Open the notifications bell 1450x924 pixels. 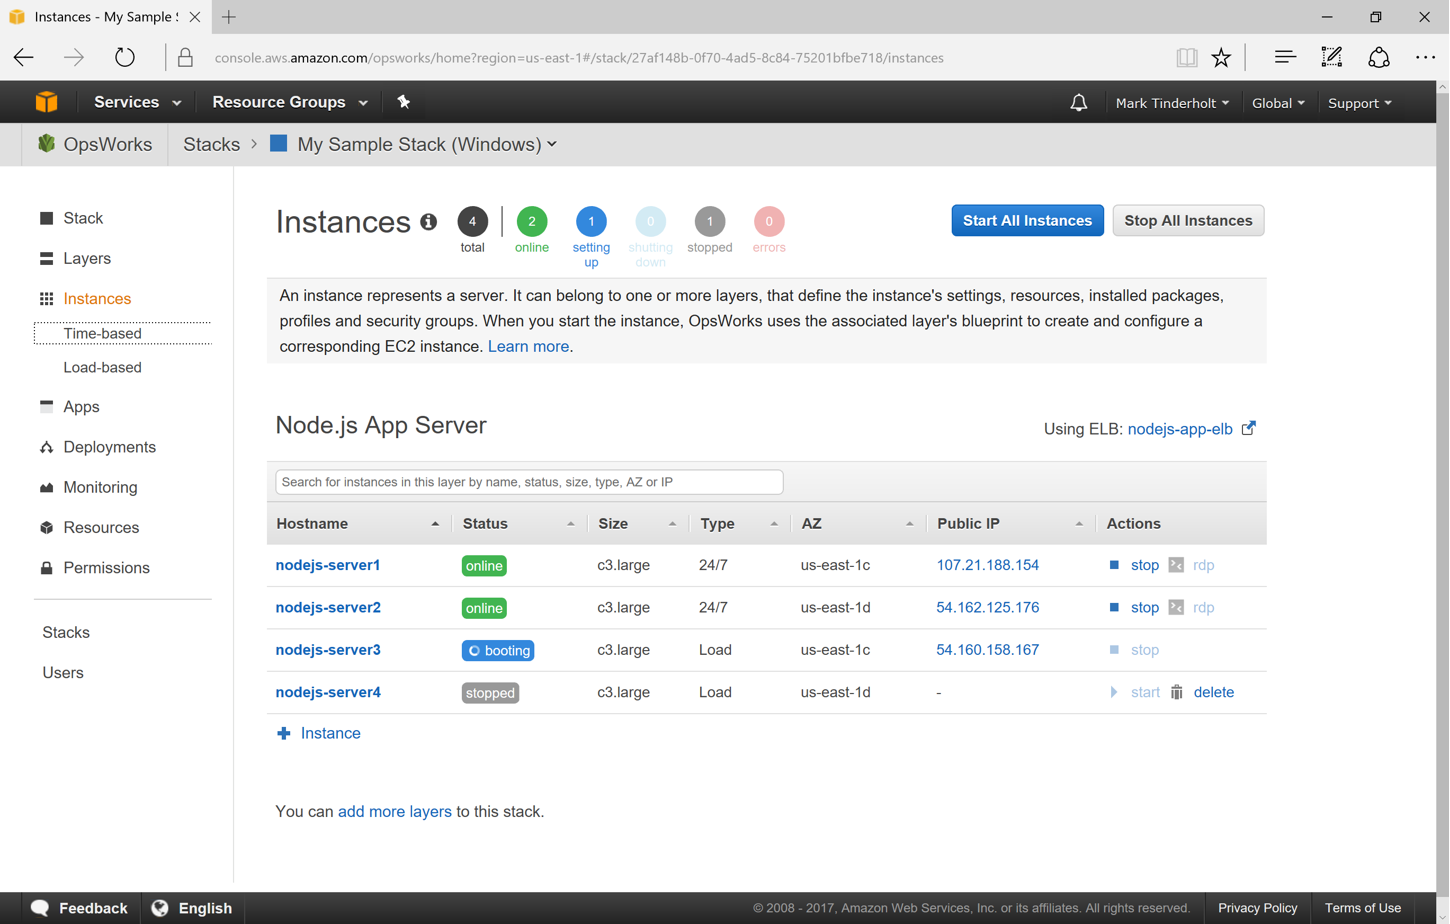[1079, 103]
